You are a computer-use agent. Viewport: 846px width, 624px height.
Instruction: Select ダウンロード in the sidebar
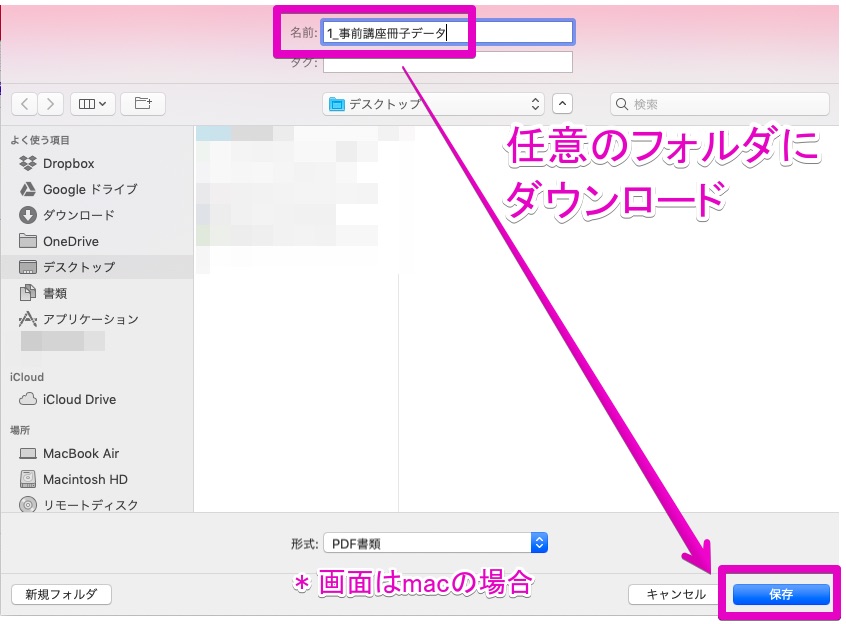click(x=97, y=215)
